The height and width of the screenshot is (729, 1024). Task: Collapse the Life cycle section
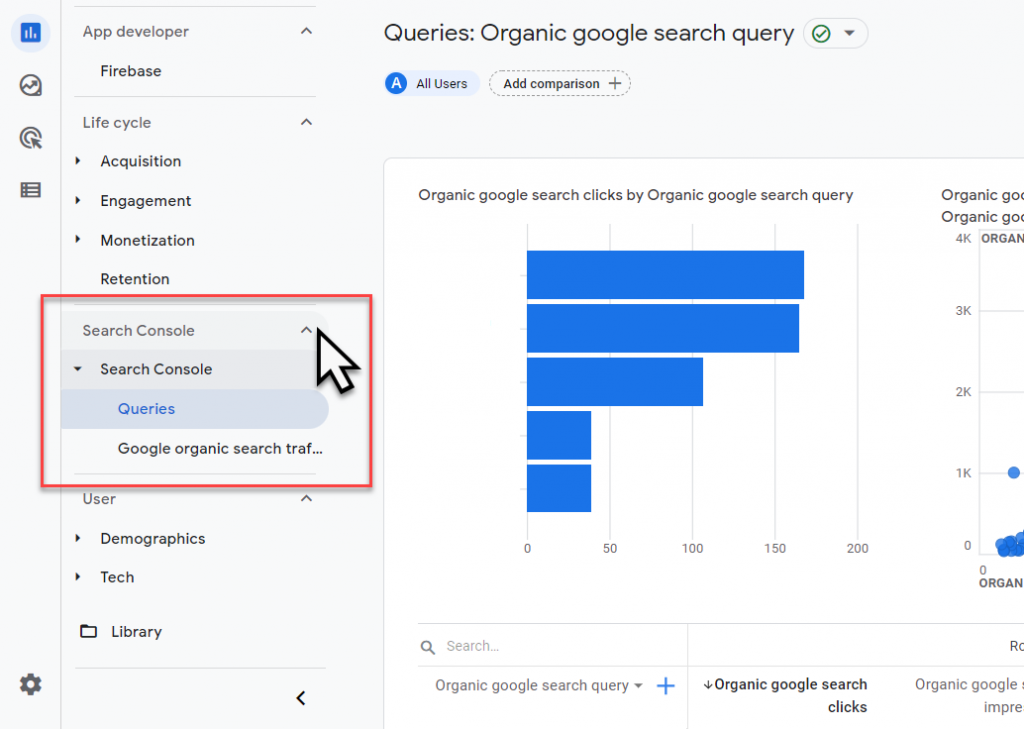pos(306,122)
